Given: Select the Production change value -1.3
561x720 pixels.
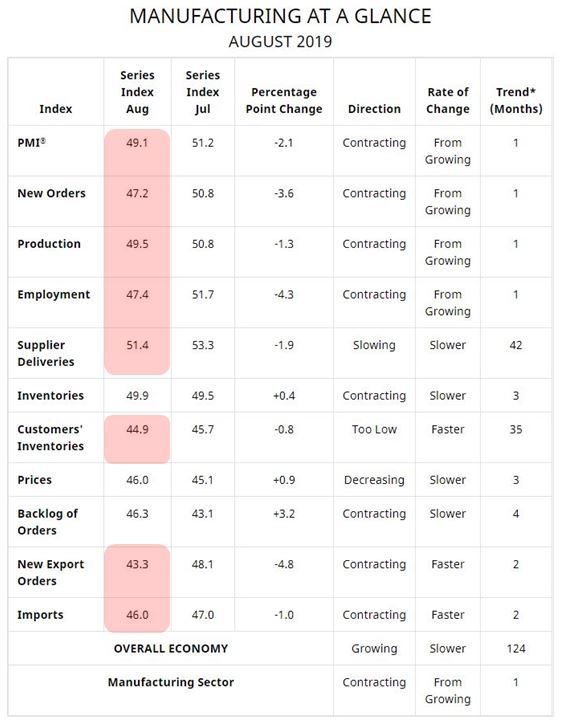Looking at the screenshot, I should pos(284,244).
